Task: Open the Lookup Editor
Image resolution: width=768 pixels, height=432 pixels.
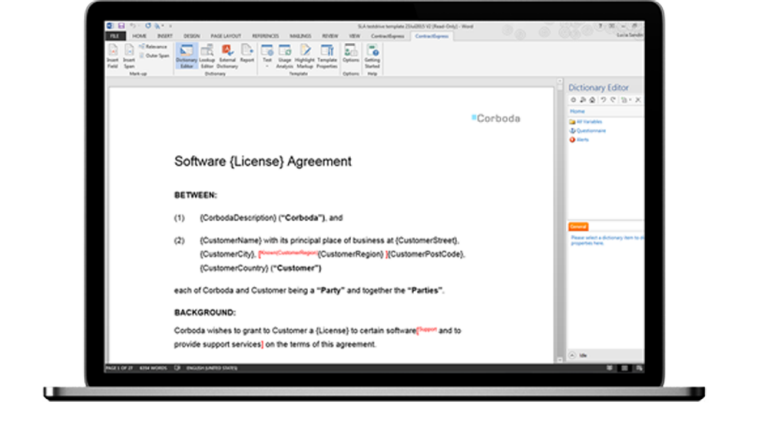Action: point(207,52)
